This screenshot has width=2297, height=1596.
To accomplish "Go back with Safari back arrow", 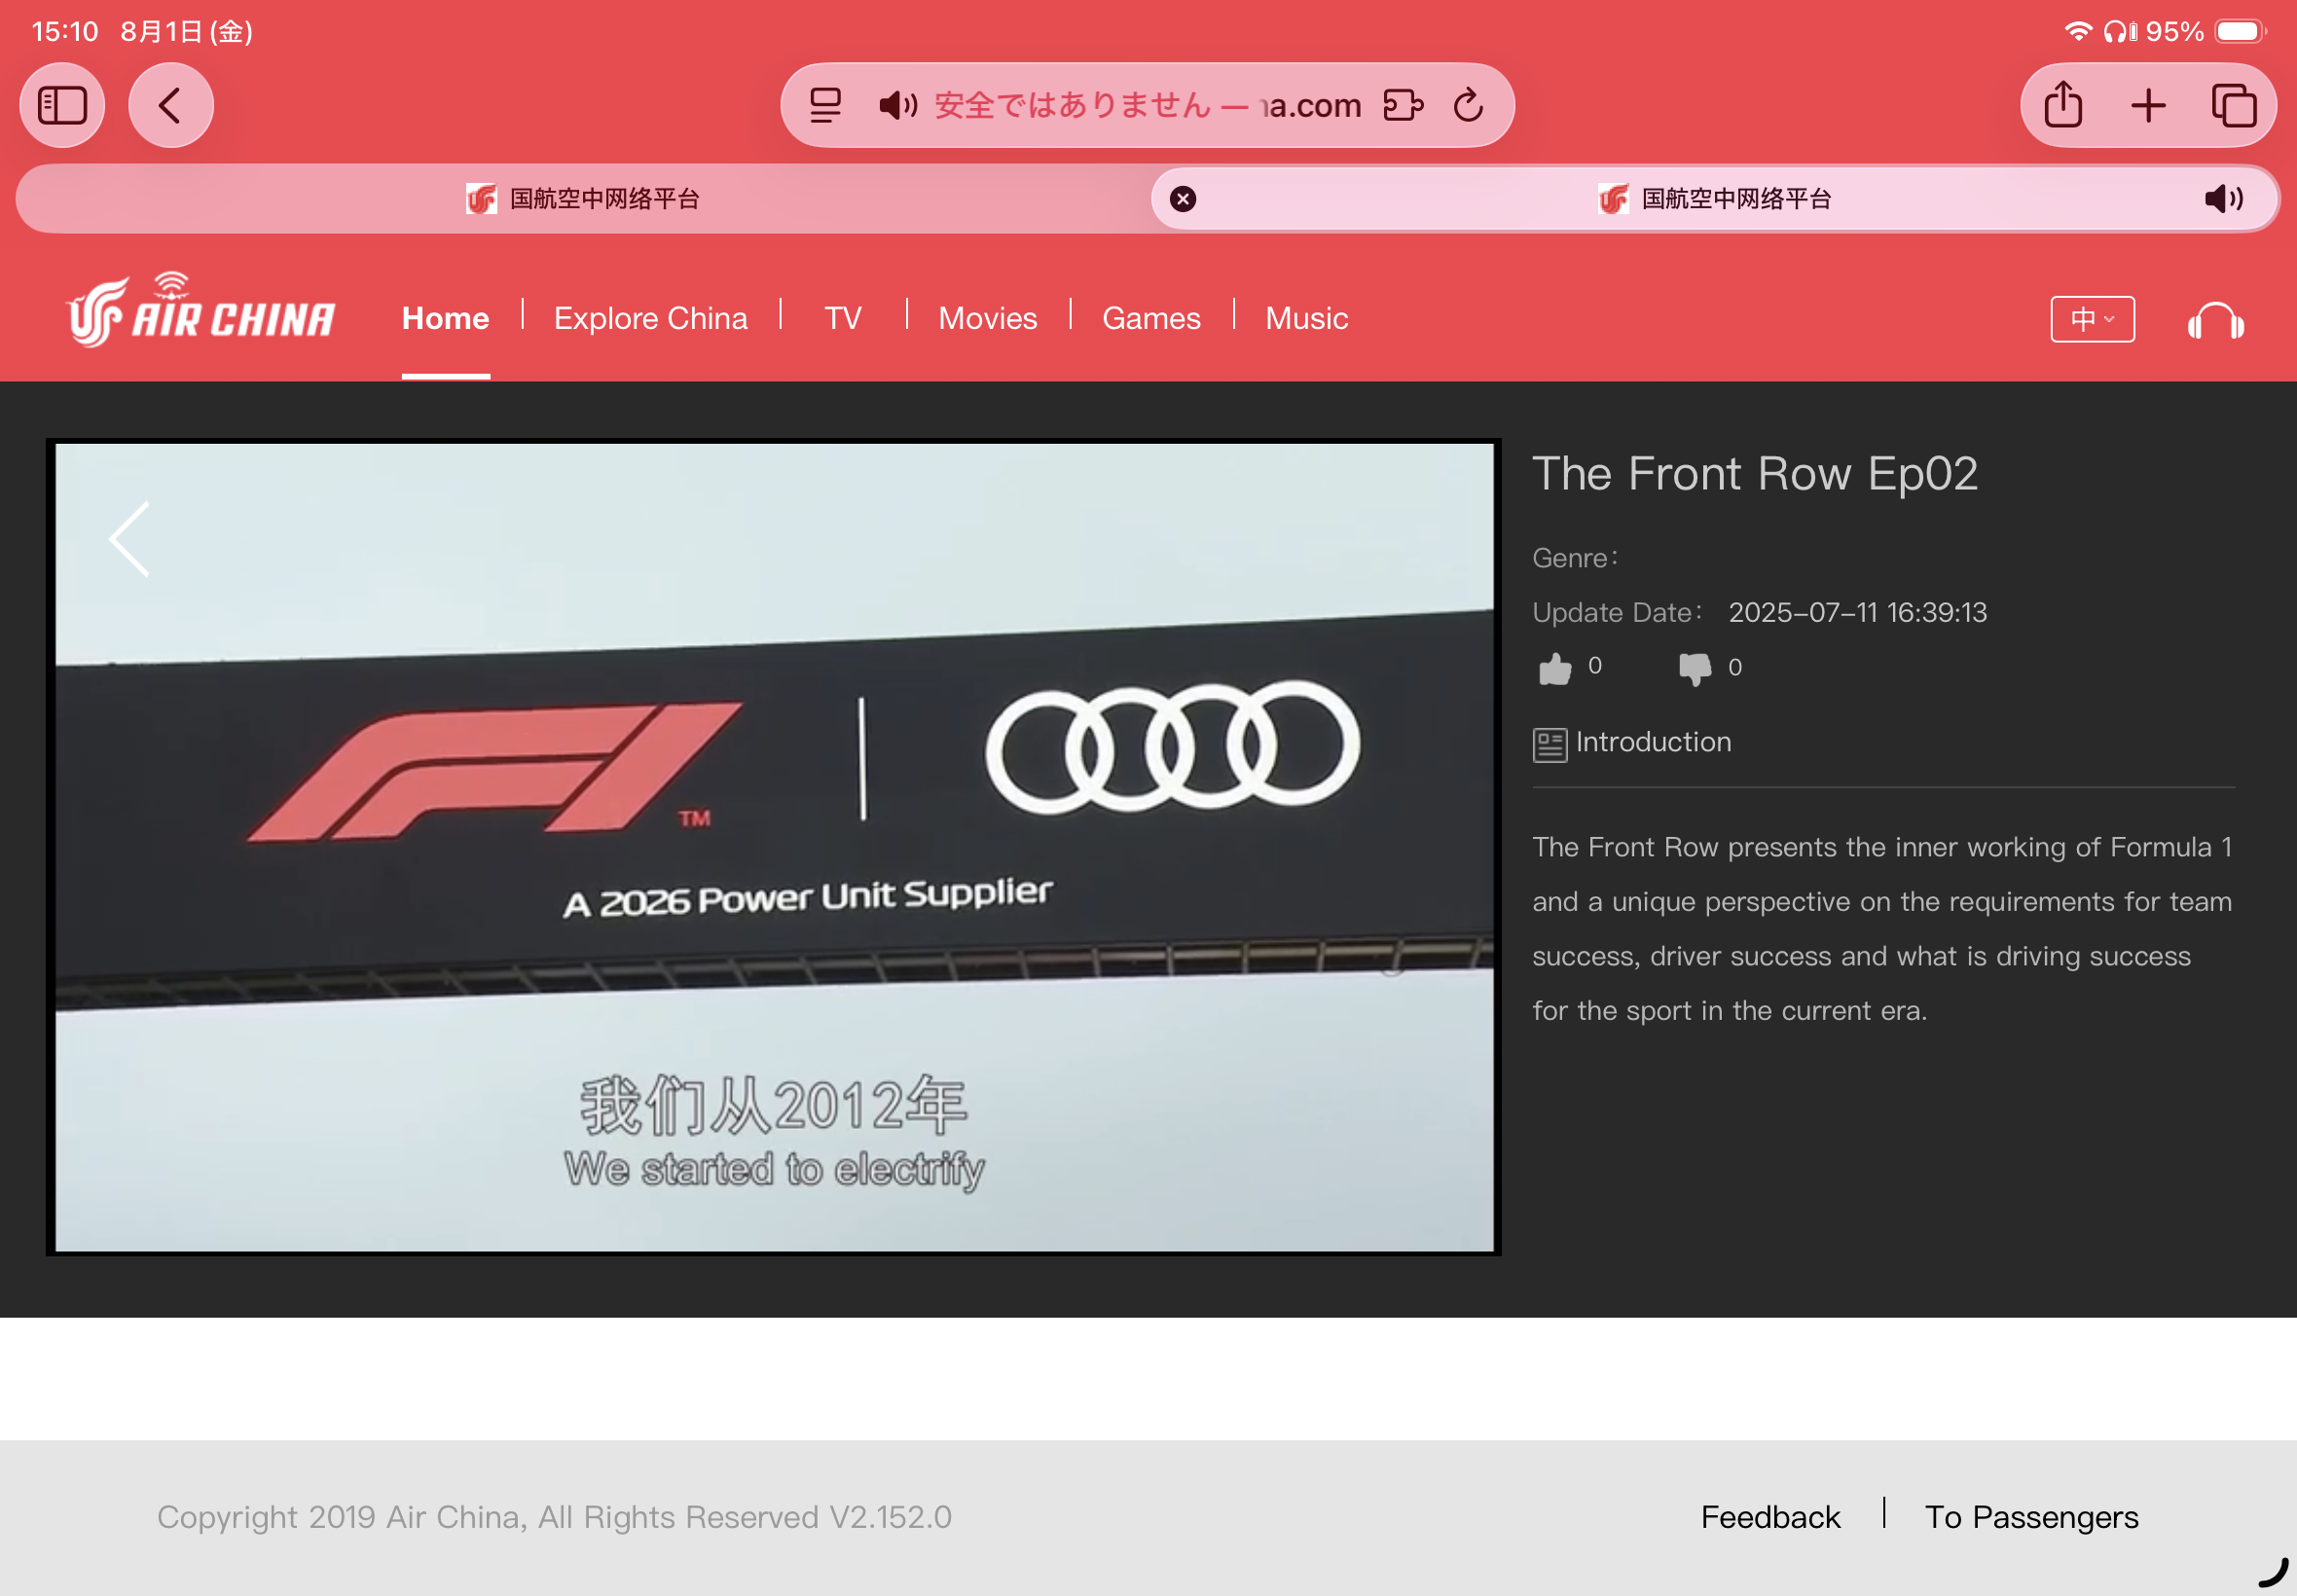I will [x=171, y=105].
